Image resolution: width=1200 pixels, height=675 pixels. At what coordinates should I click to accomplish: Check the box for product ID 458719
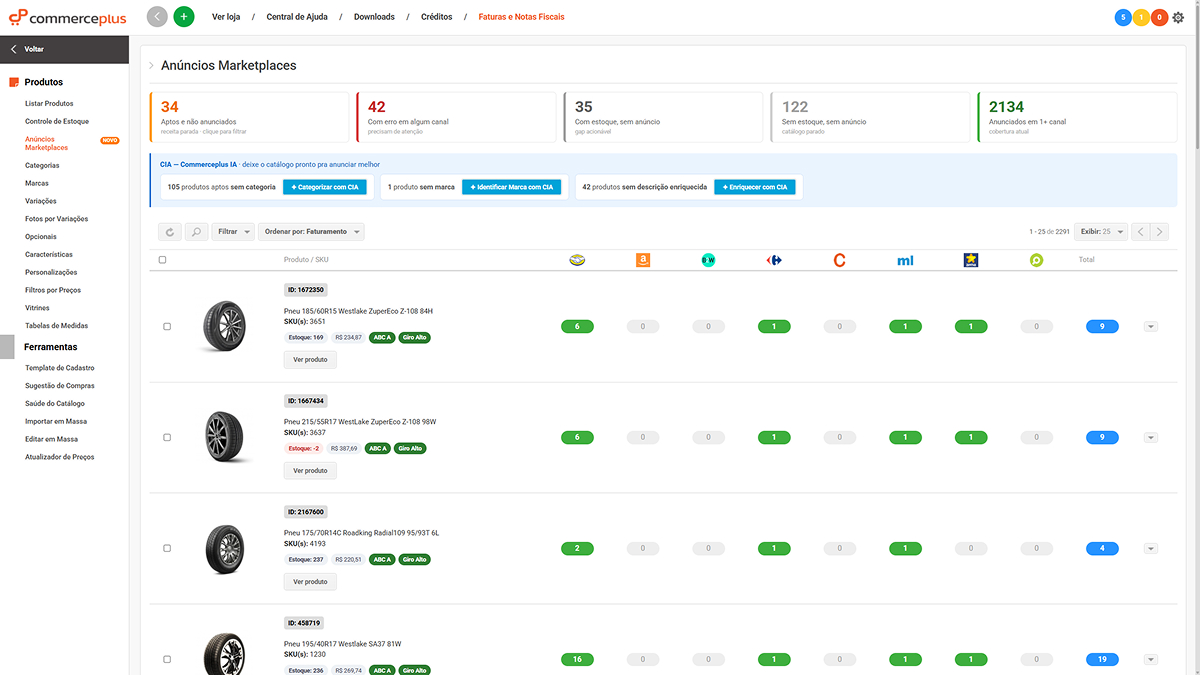[167, 660]
